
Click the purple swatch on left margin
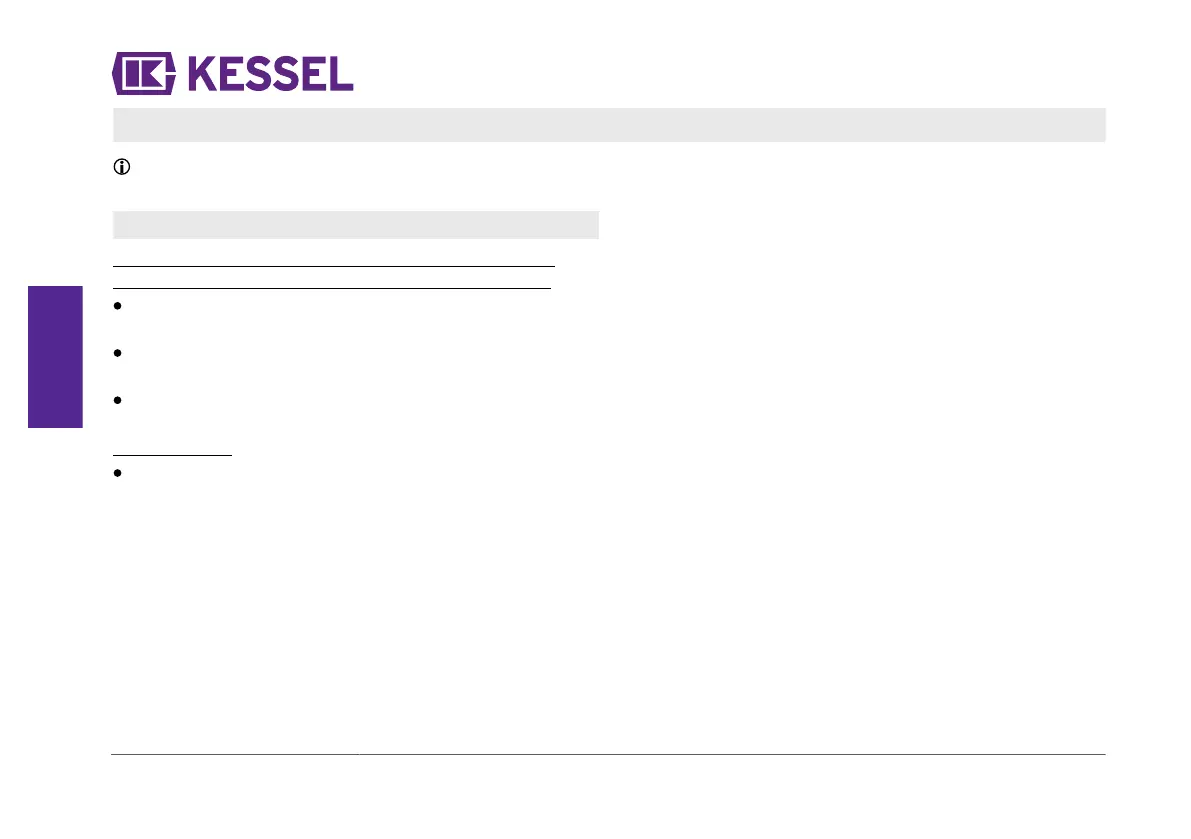click(x=55, y=357)
